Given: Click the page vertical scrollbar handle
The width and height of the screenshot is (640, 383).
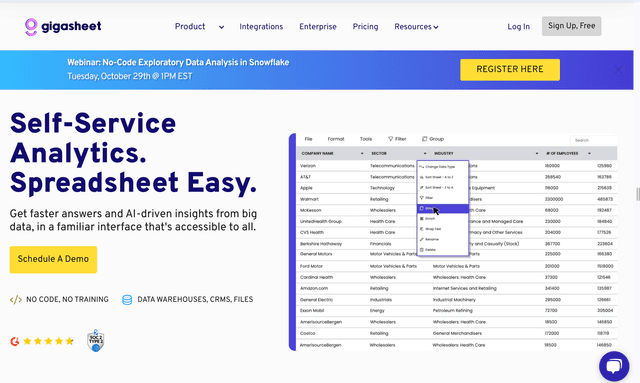Looking at the screenshot, I should [x=638, y=194].
